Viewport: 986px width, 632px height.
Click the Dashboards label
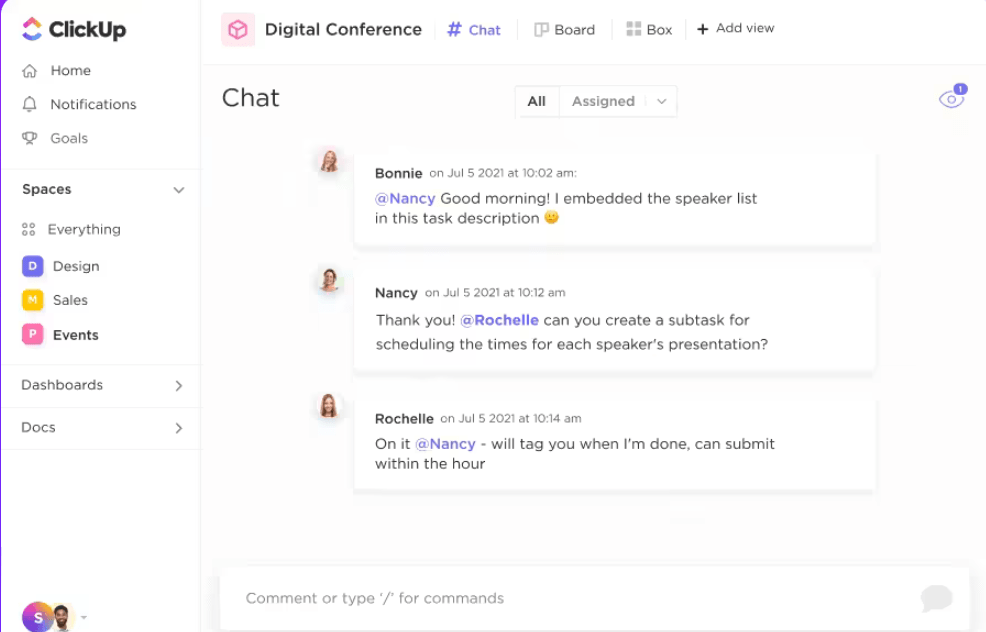pyautogui.click(x=62, y=385)
